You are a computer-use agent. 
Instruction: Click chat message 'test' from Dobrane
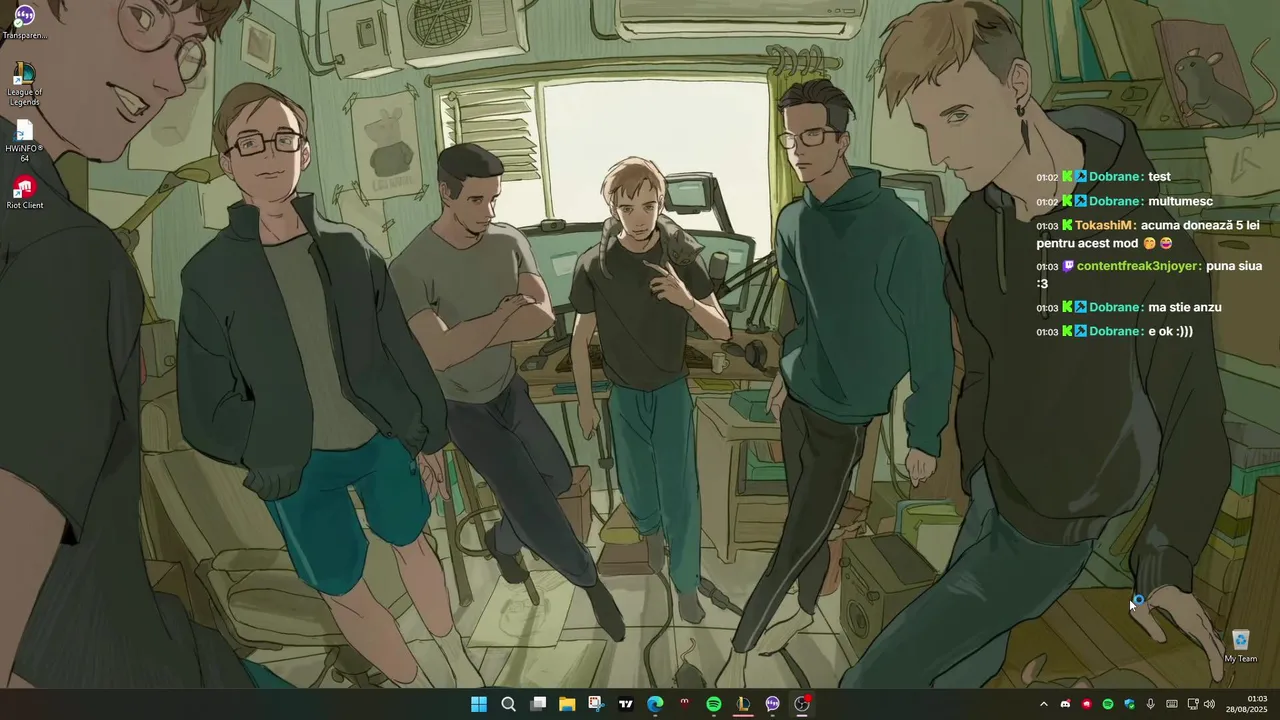pos(1159,177)
